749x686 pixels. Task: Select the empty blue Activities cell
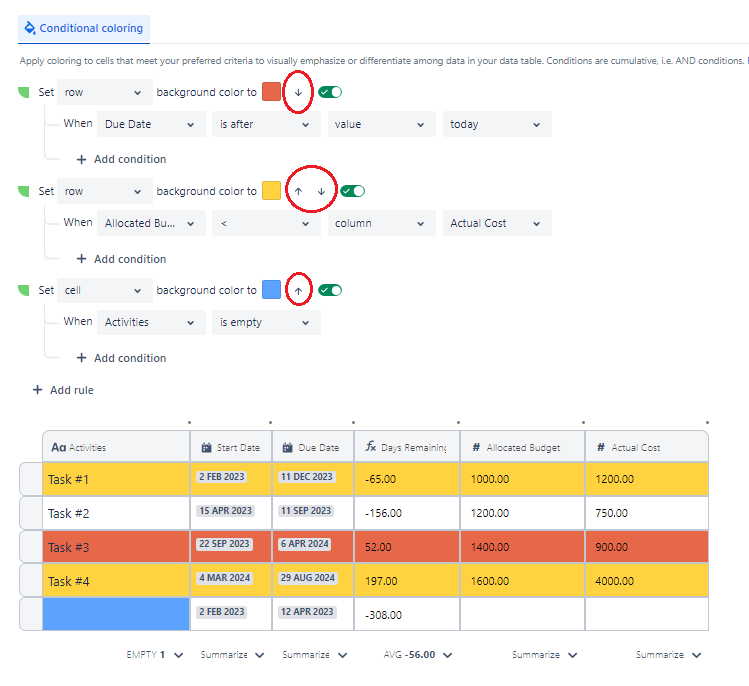(x=115, y=614)
